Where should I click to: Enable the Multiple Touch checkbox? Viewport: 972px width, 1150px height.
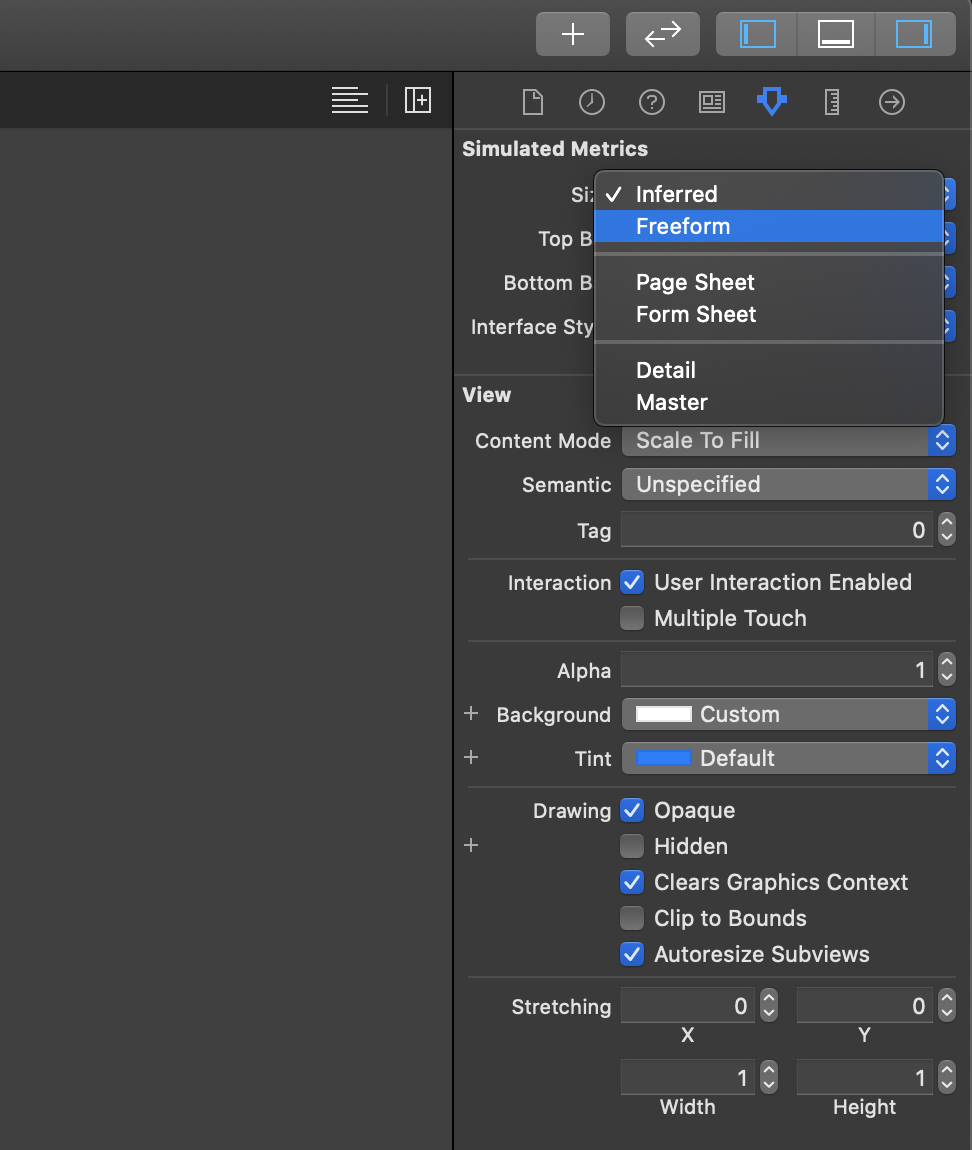point(632,618)
